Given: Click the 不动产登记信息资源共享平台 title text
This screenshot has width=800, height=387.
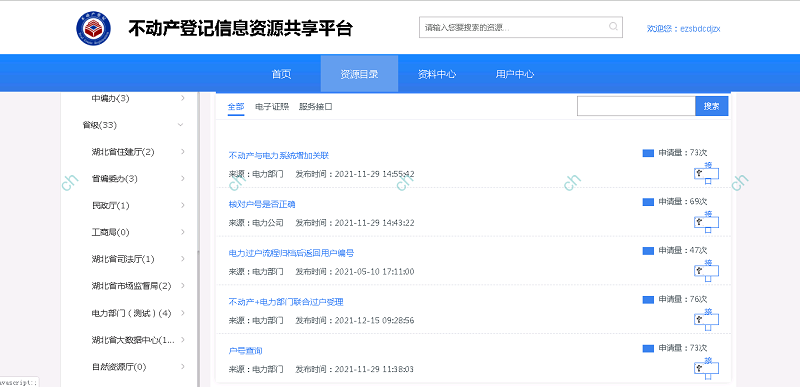Looking at the screenshot, I should tap(240, 29).
